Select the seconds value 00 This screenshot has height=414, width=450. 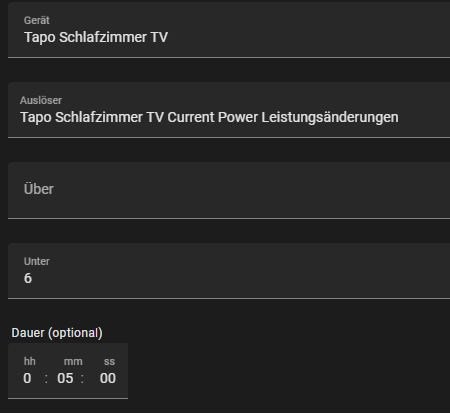coord(108,378)
